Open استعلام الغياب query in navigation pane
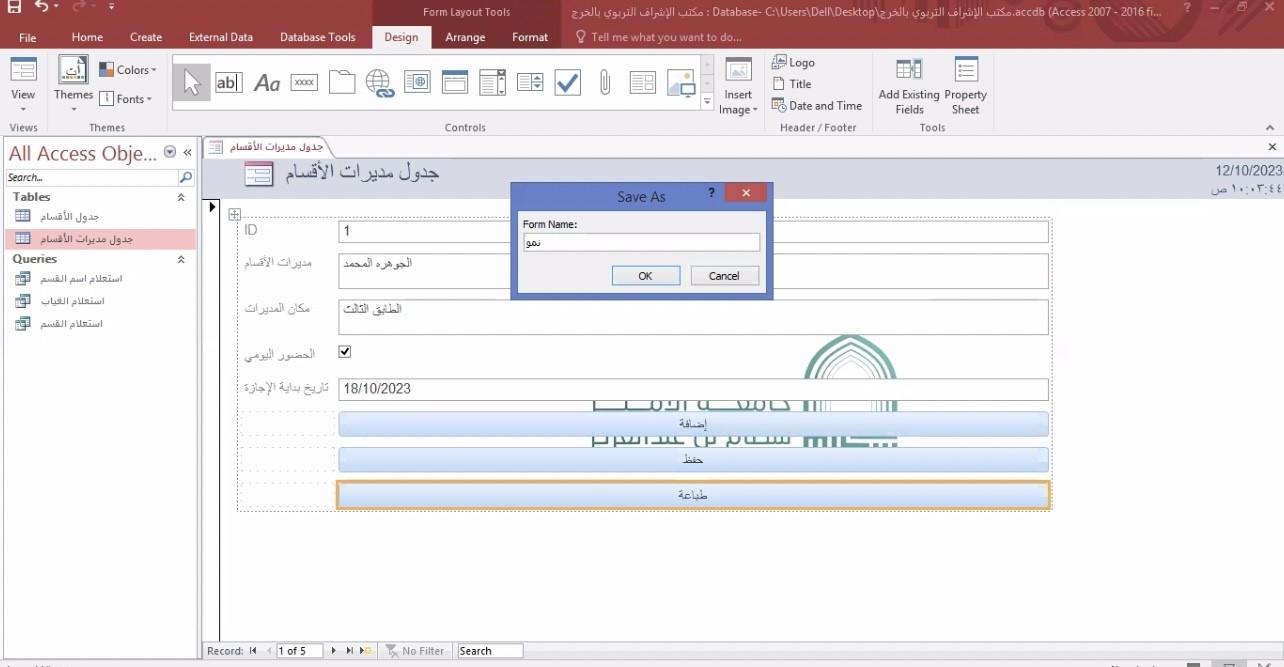1284x667 pixels. click(x=71, y=301)
